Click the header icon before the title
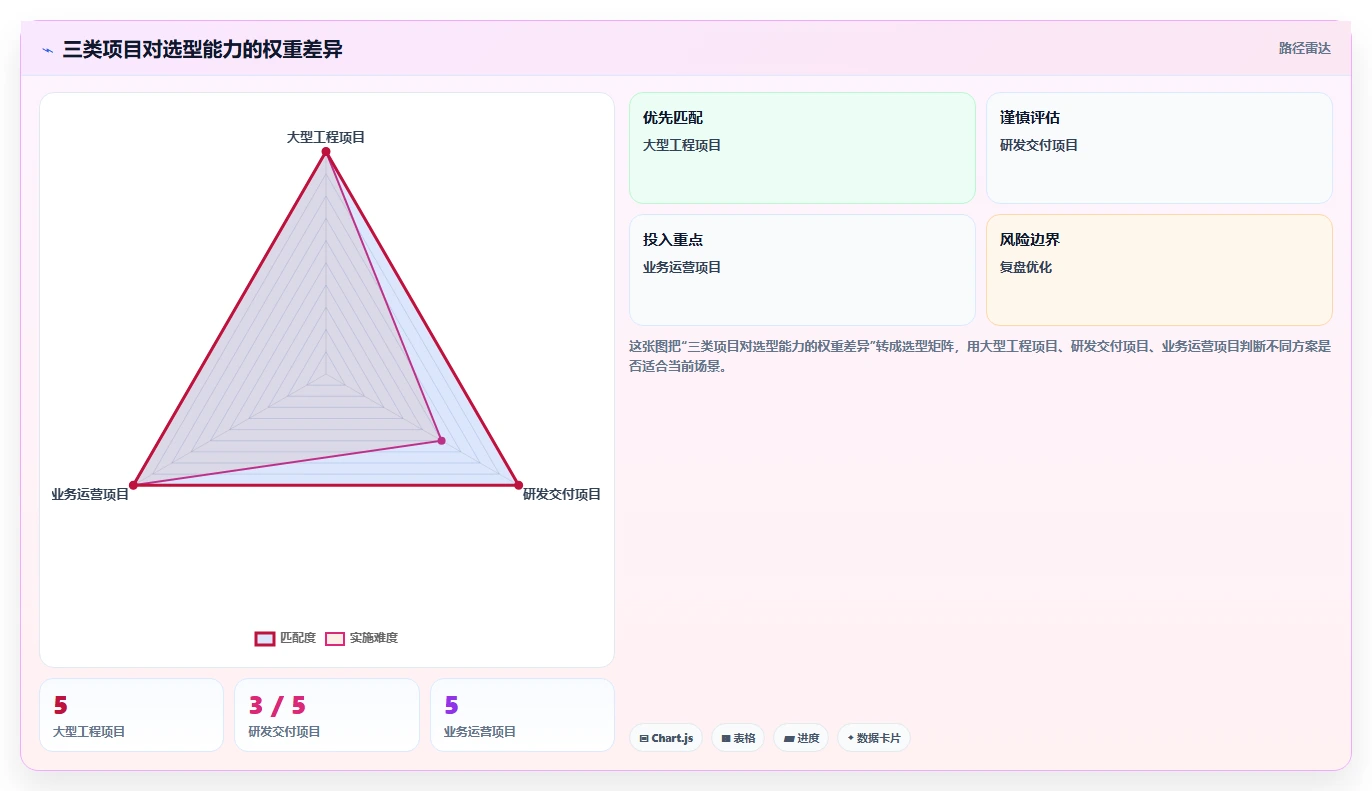Image resolution: width=1372 pixels, height=791 pixels. pos(48,49)
